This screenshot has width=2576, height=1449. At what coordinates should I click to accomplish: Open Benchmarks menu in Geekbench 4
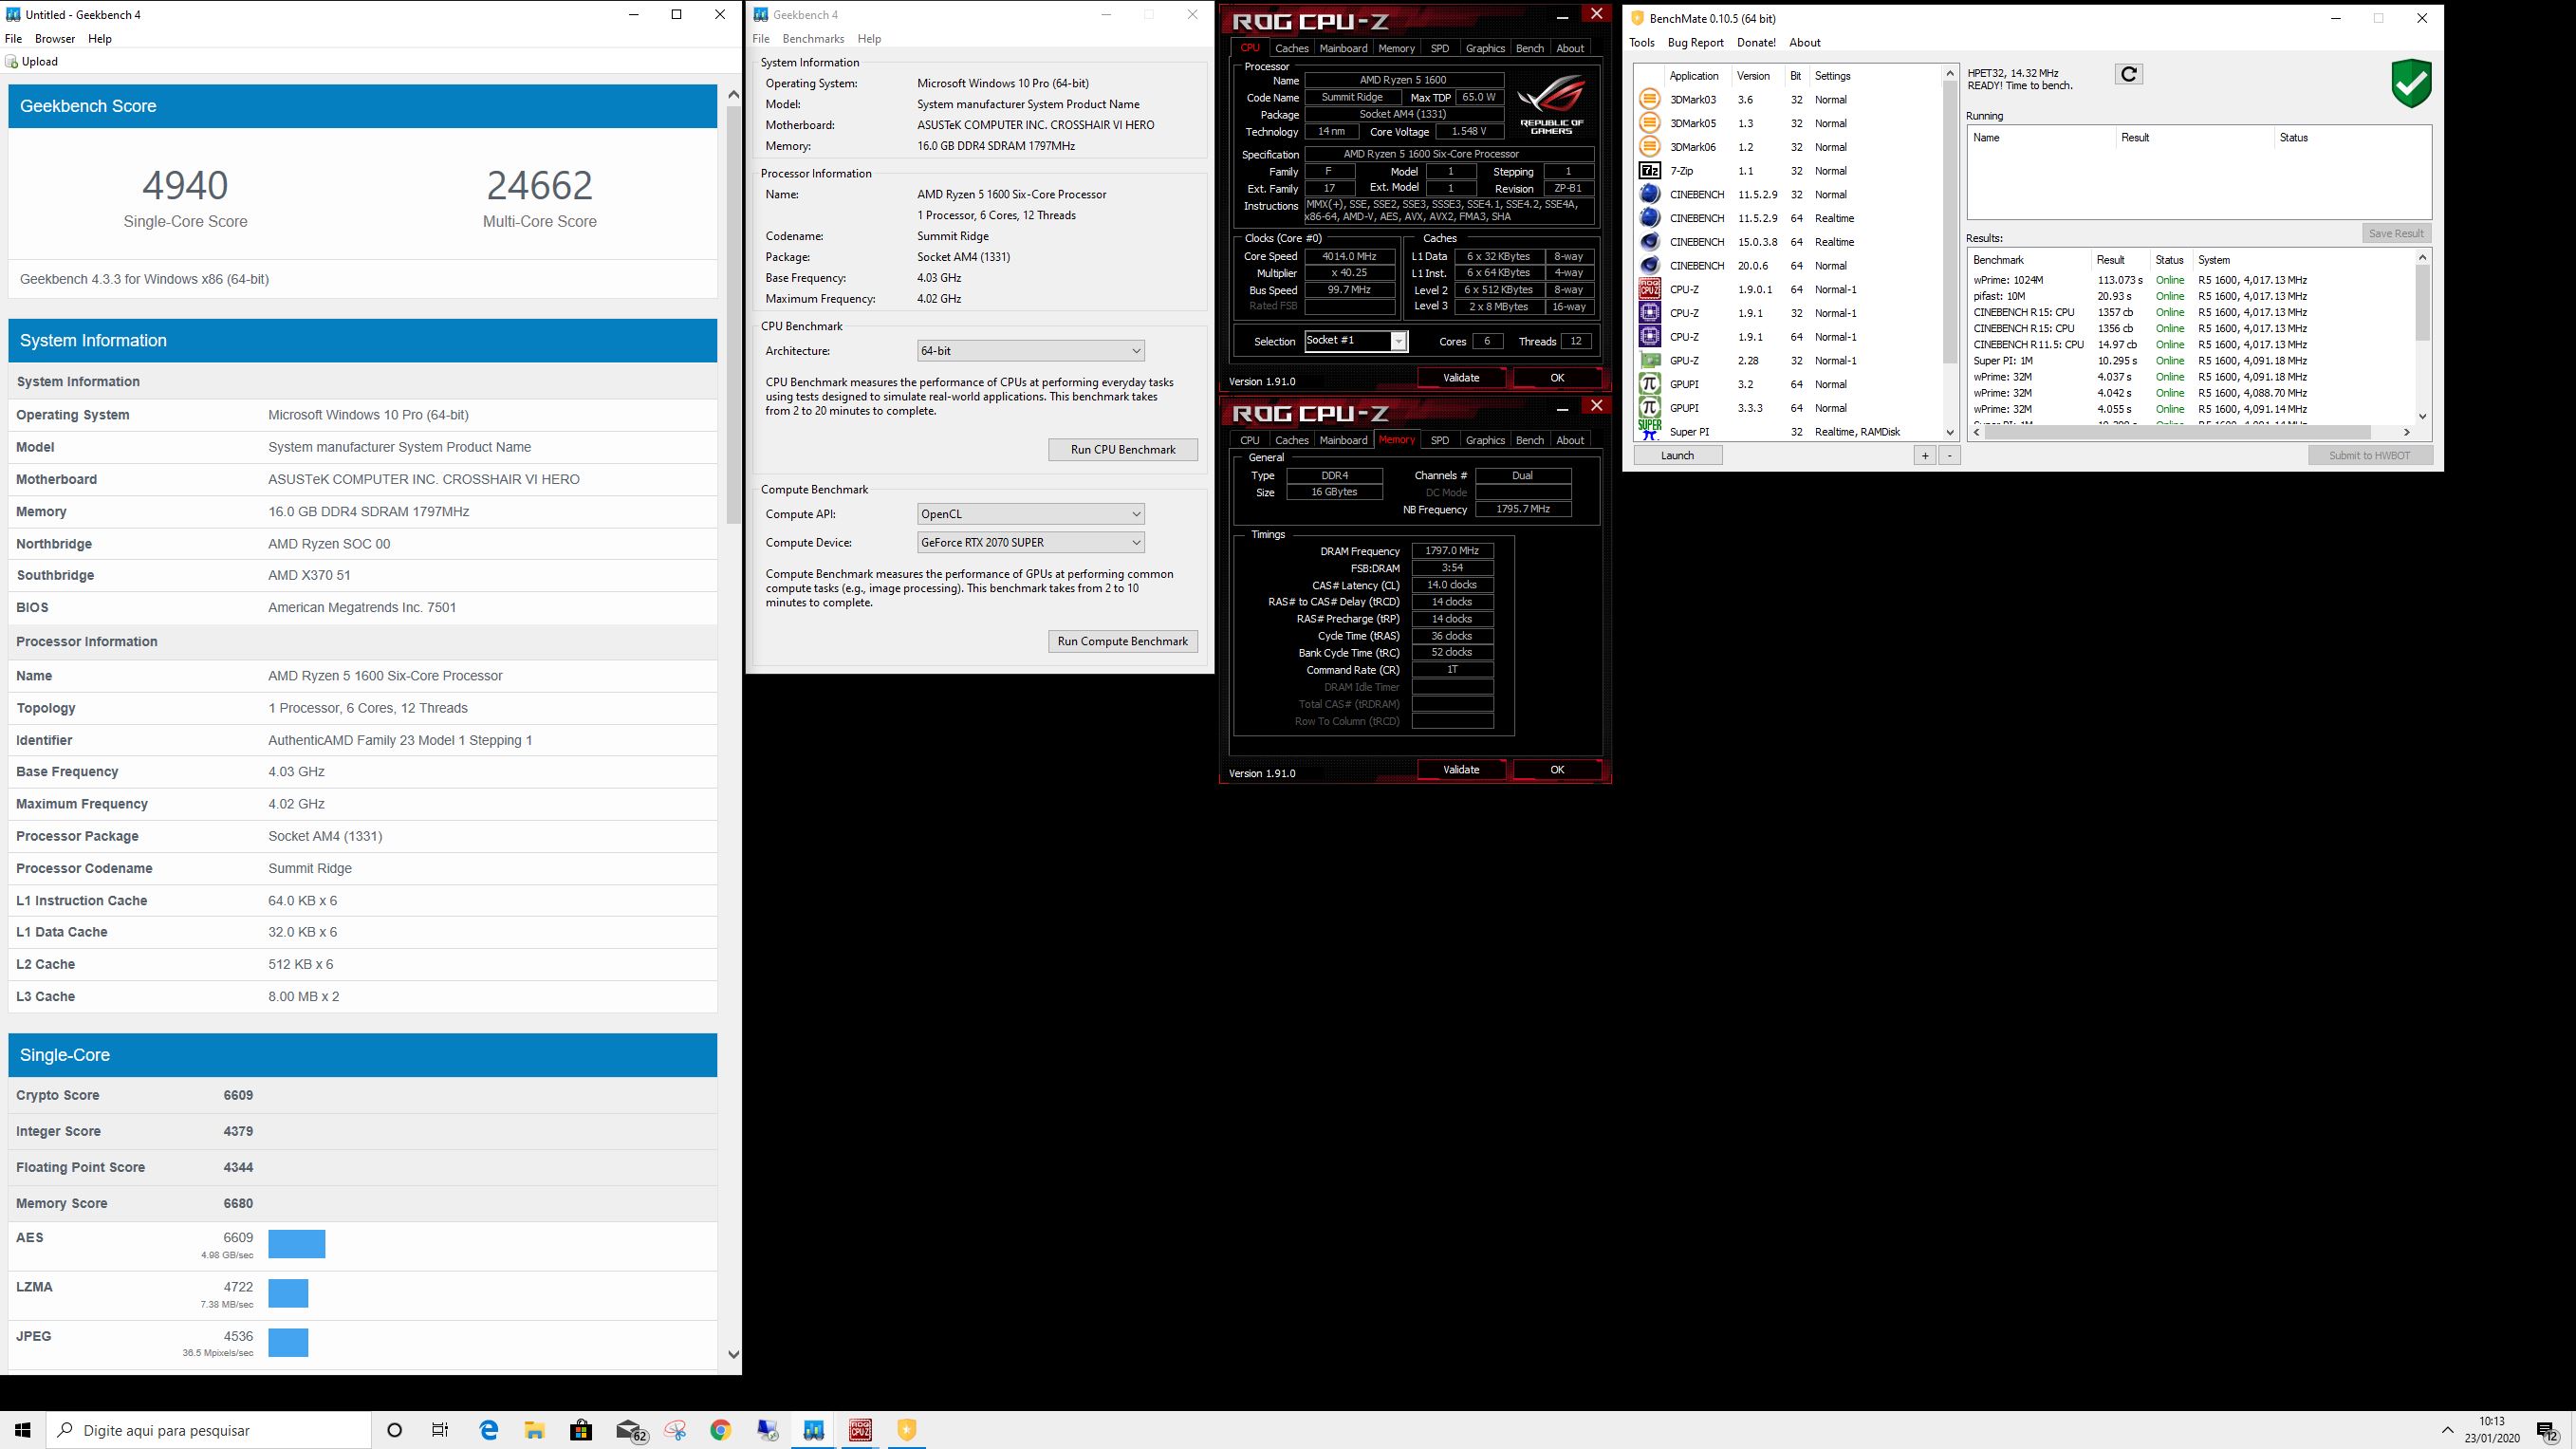(813, 38)
